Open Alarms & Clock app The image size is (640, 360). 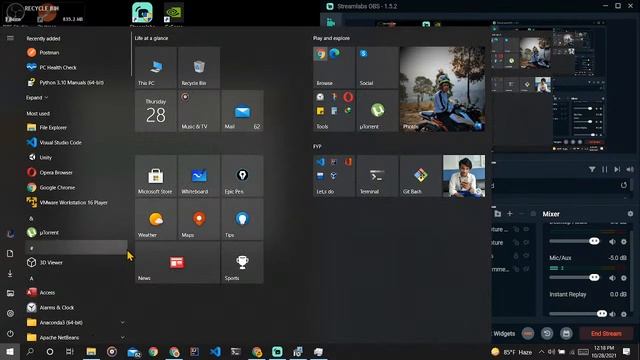coord(76,307)
